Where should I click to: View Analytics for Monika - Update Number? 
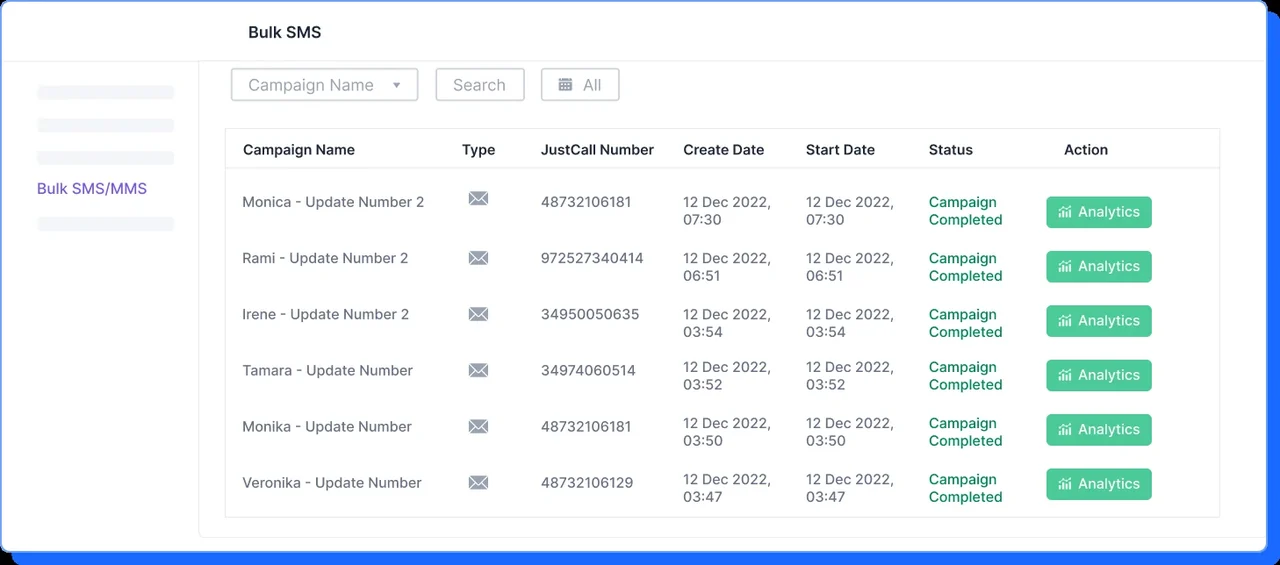point(1099,430)
